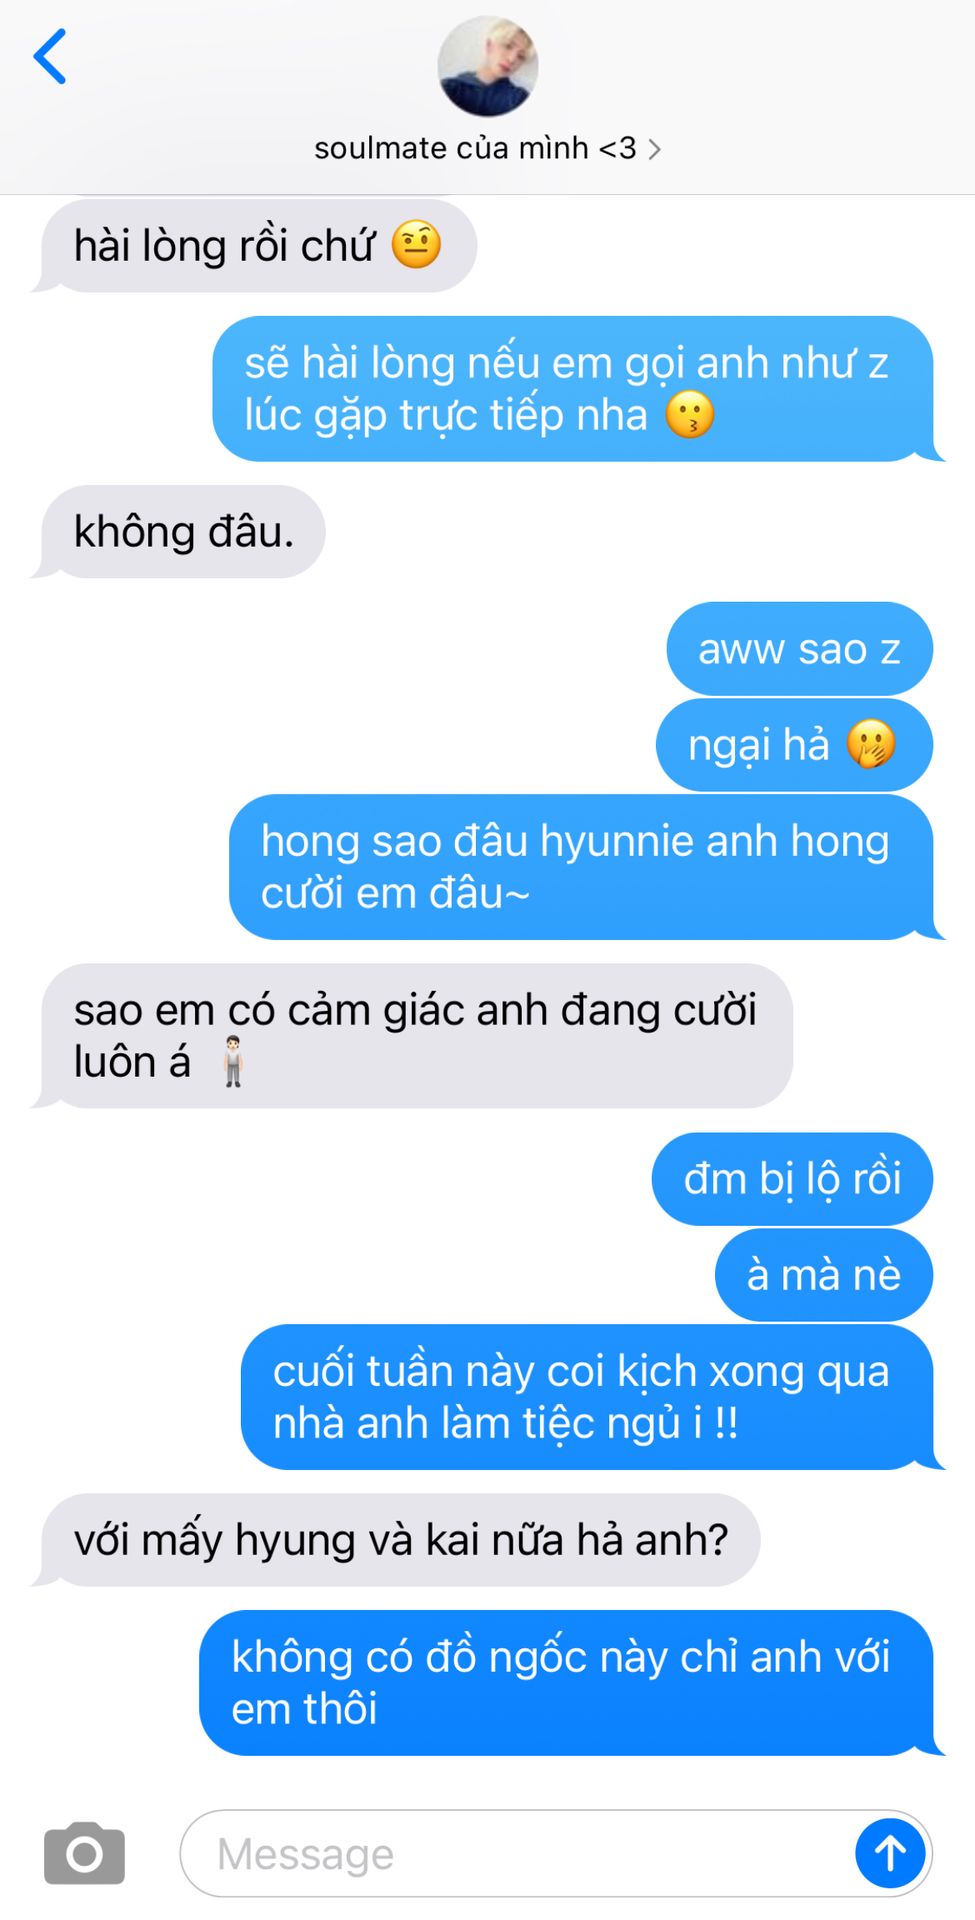Tap the kissing face emoji in blue bubble
The height and width of the screenshot is (1920, 975).
[690, 414]
